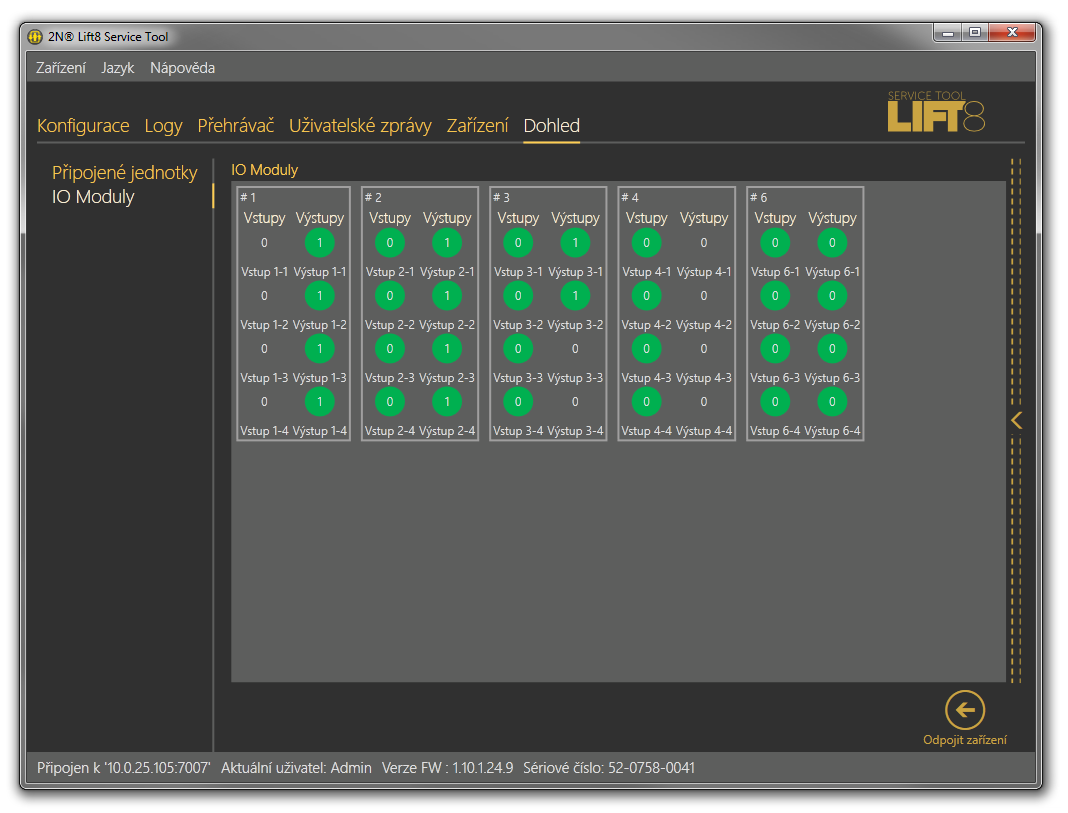Open the Nápověda help menu

click(x=182, y=68)
